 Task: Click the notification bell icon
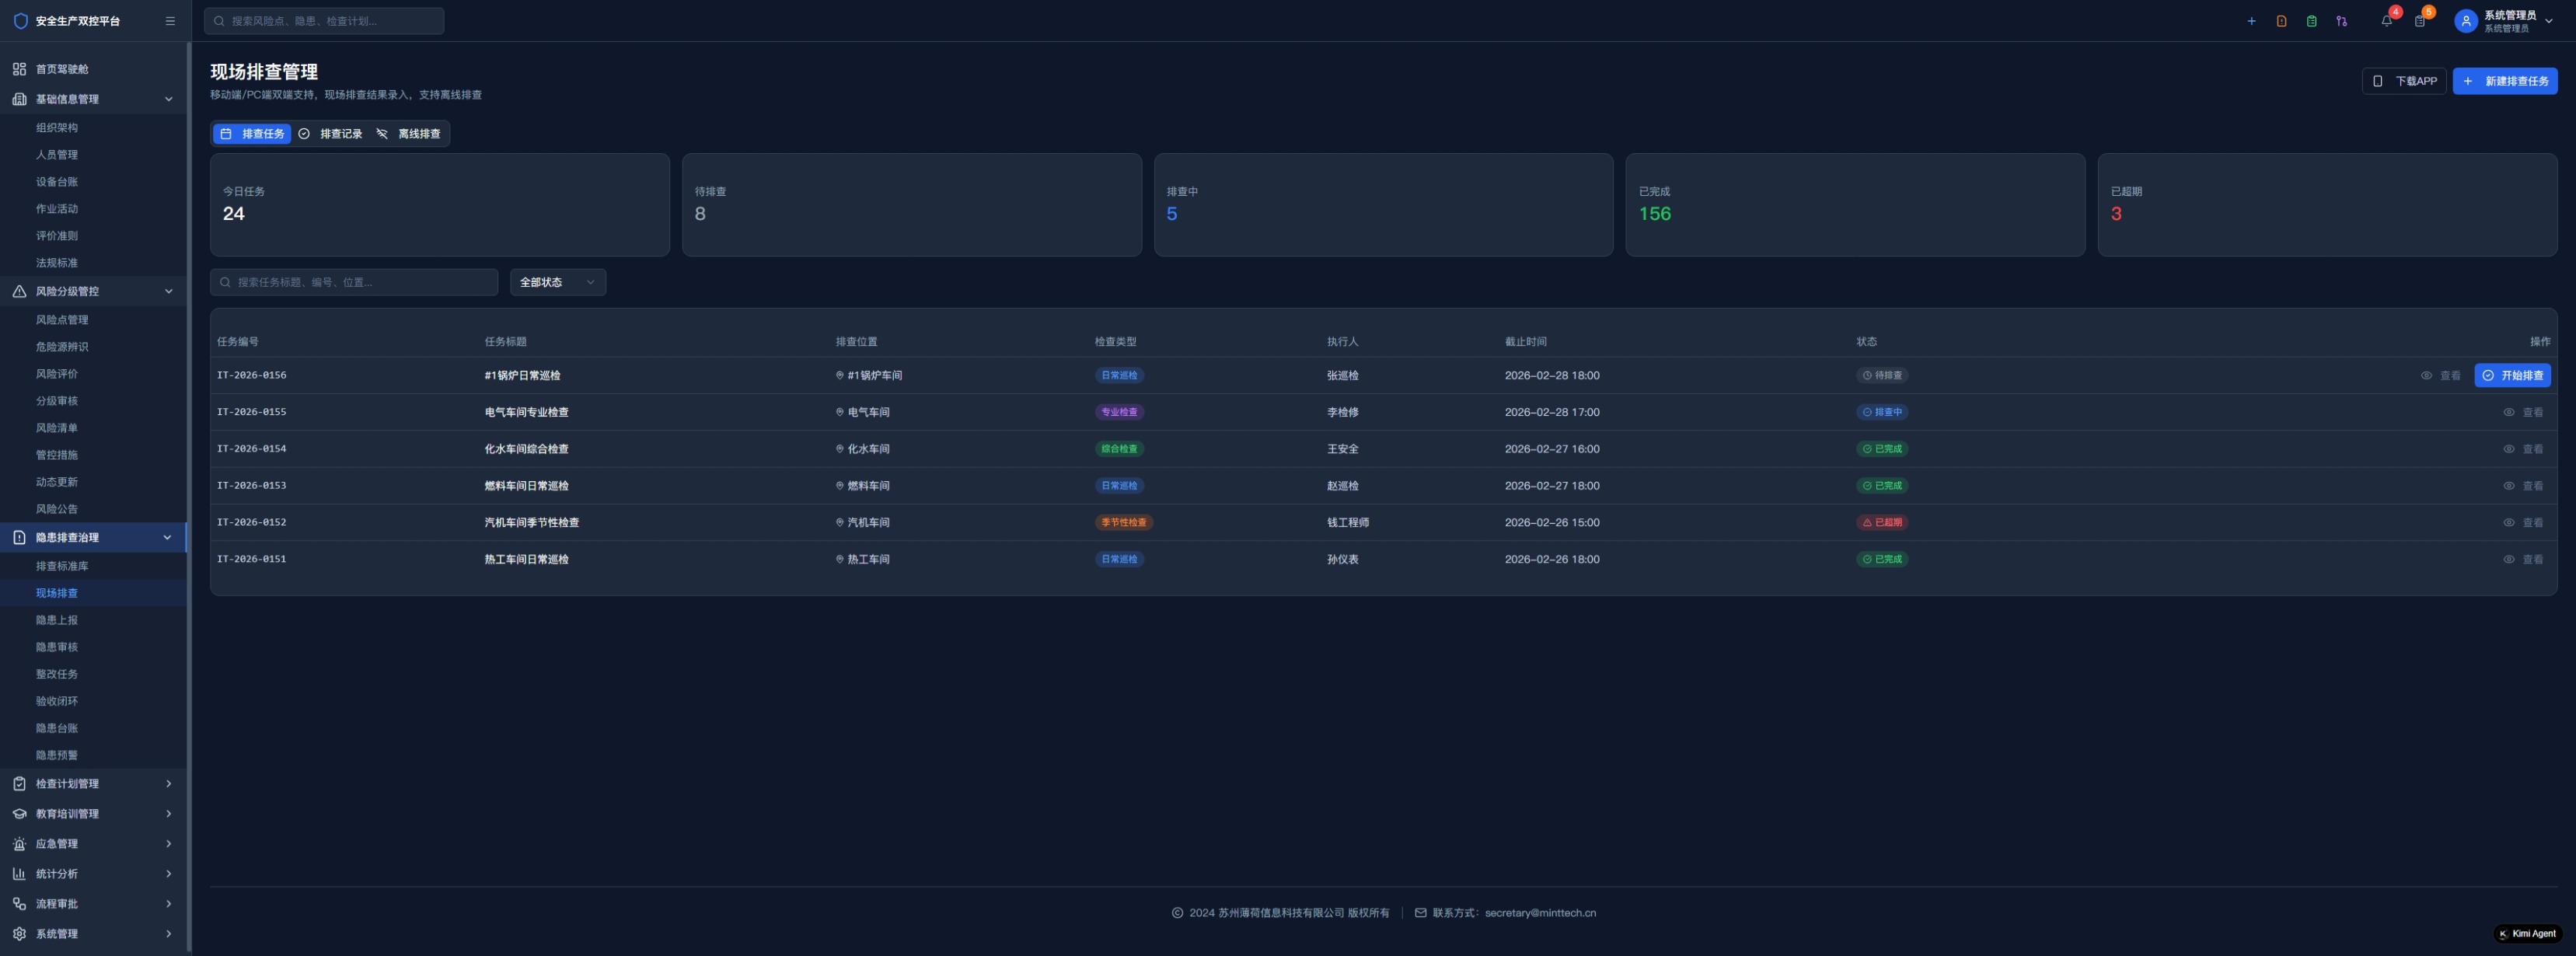click(x=2386, y=21)
